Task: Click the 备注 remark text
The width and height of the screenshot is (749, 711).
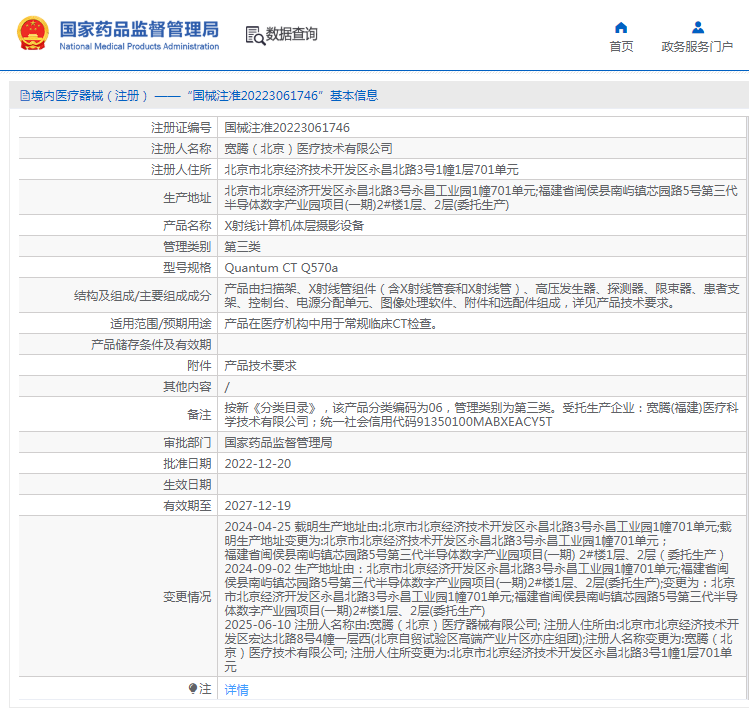Action: (482, 414)
